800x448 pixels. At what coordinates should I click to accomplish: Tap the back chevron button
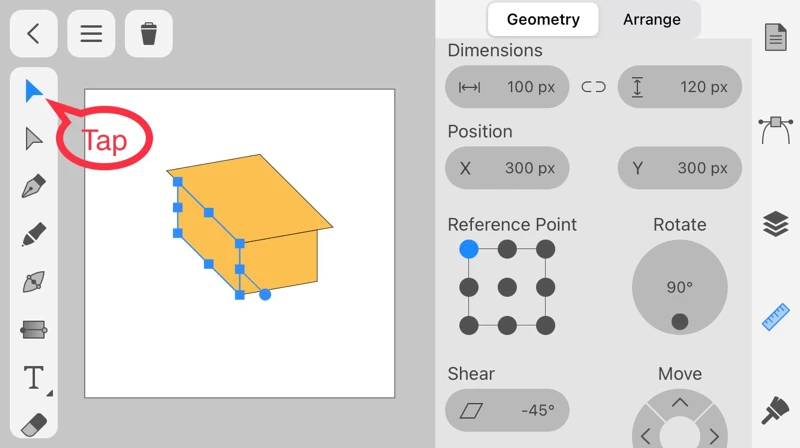tap(34, 34)
